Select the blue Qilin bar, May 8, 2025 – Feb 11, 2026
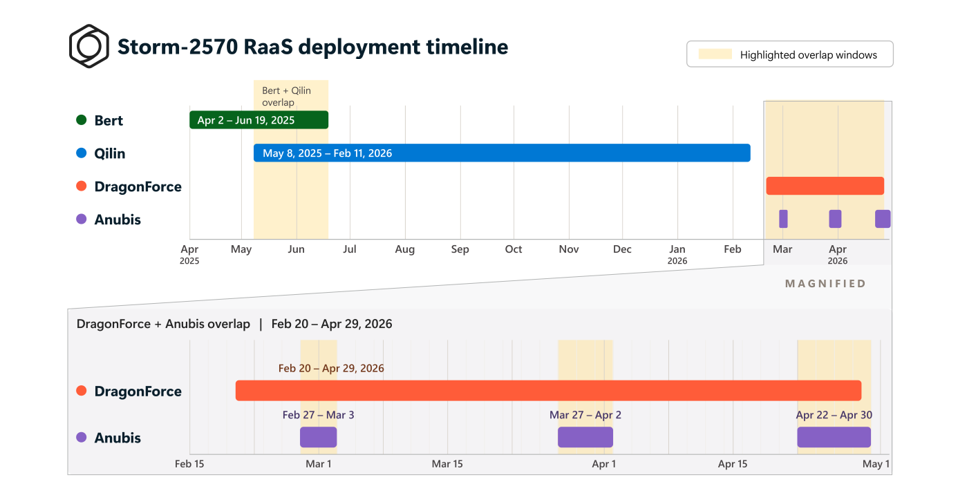 pos(502,153)
